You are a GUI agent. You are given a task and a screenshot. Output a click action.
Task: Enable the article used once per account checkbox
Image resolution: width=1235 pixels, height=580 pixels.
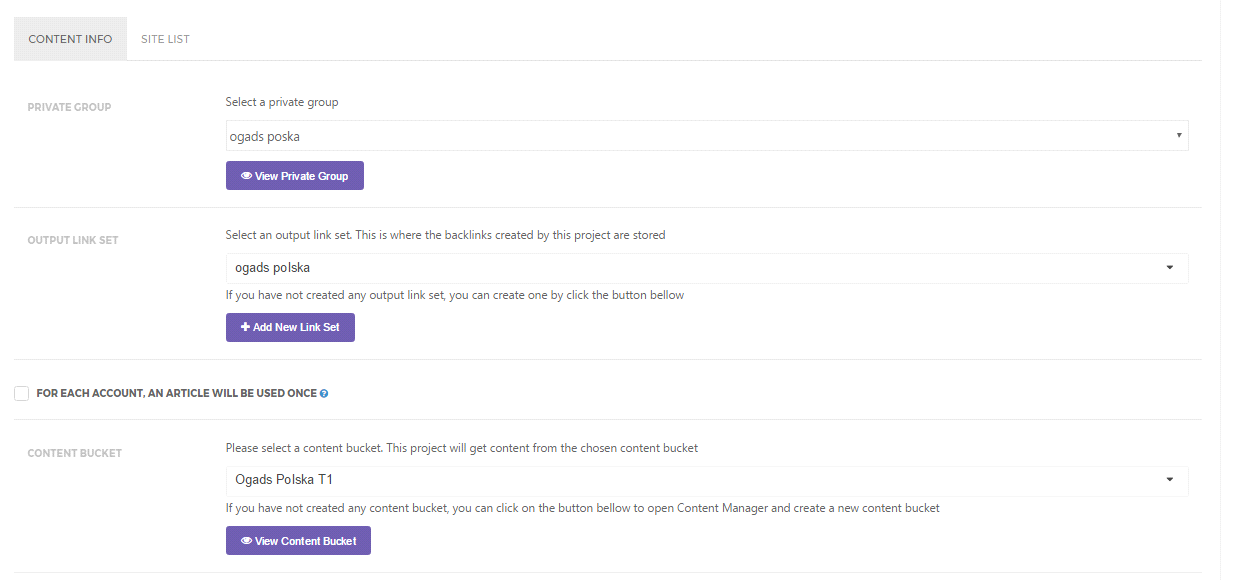22,394
